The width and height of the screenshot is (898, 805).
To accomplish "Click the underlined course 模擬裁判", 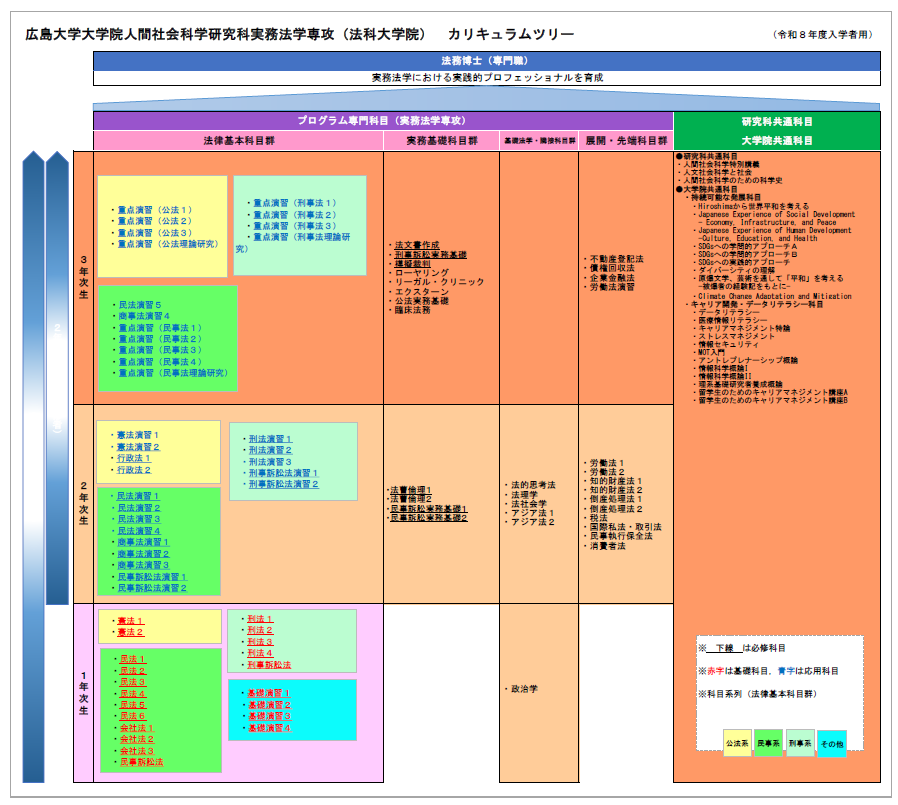I will (x=412, y=263).
